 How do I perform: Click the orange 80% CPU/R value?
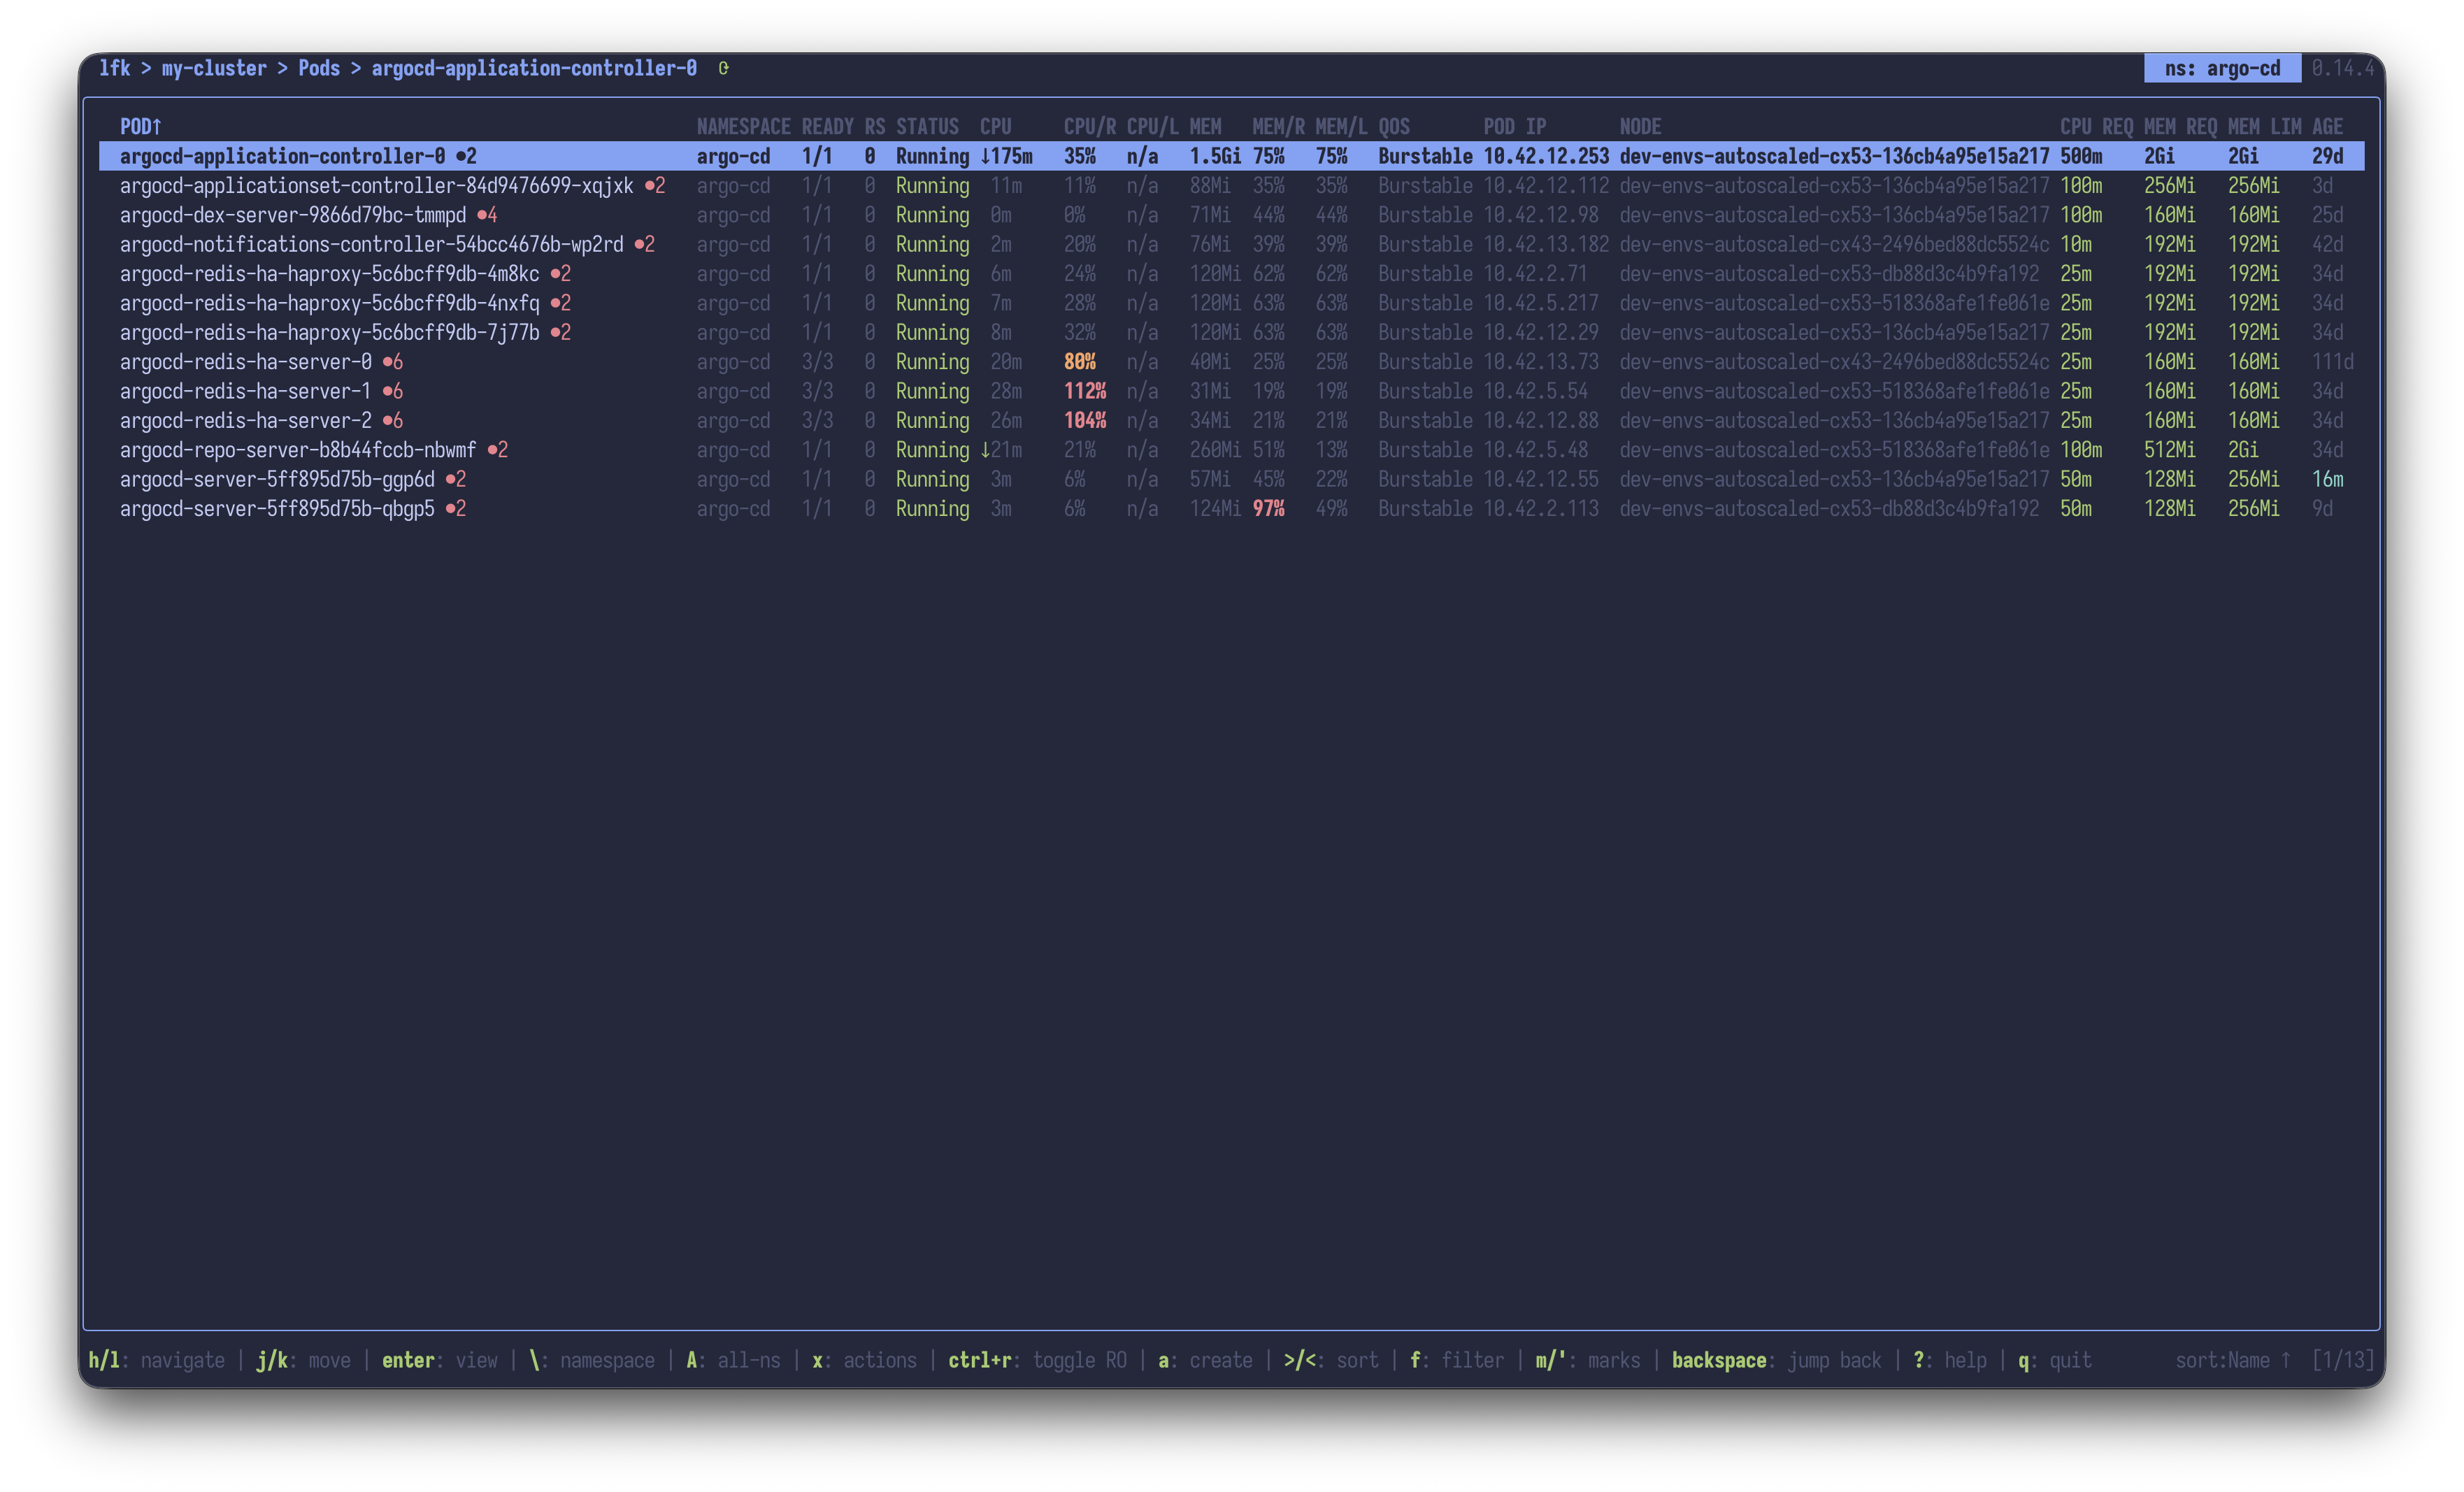tap(1079, 361)
